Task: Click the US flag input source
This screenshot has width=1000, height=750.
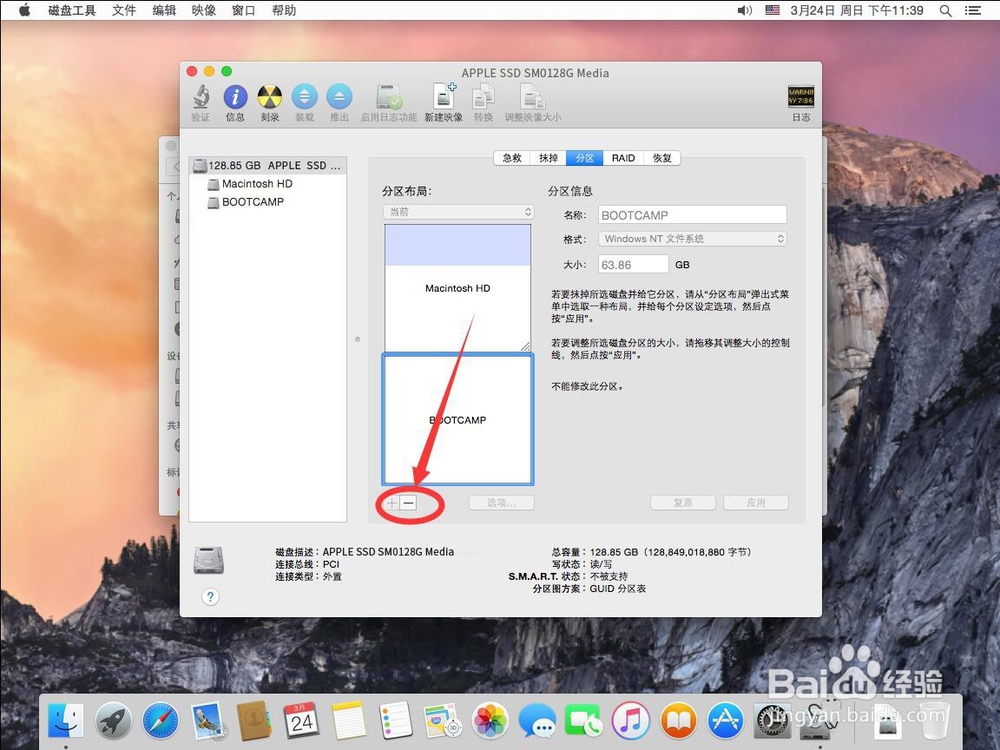Action: [x=772, y=10]
